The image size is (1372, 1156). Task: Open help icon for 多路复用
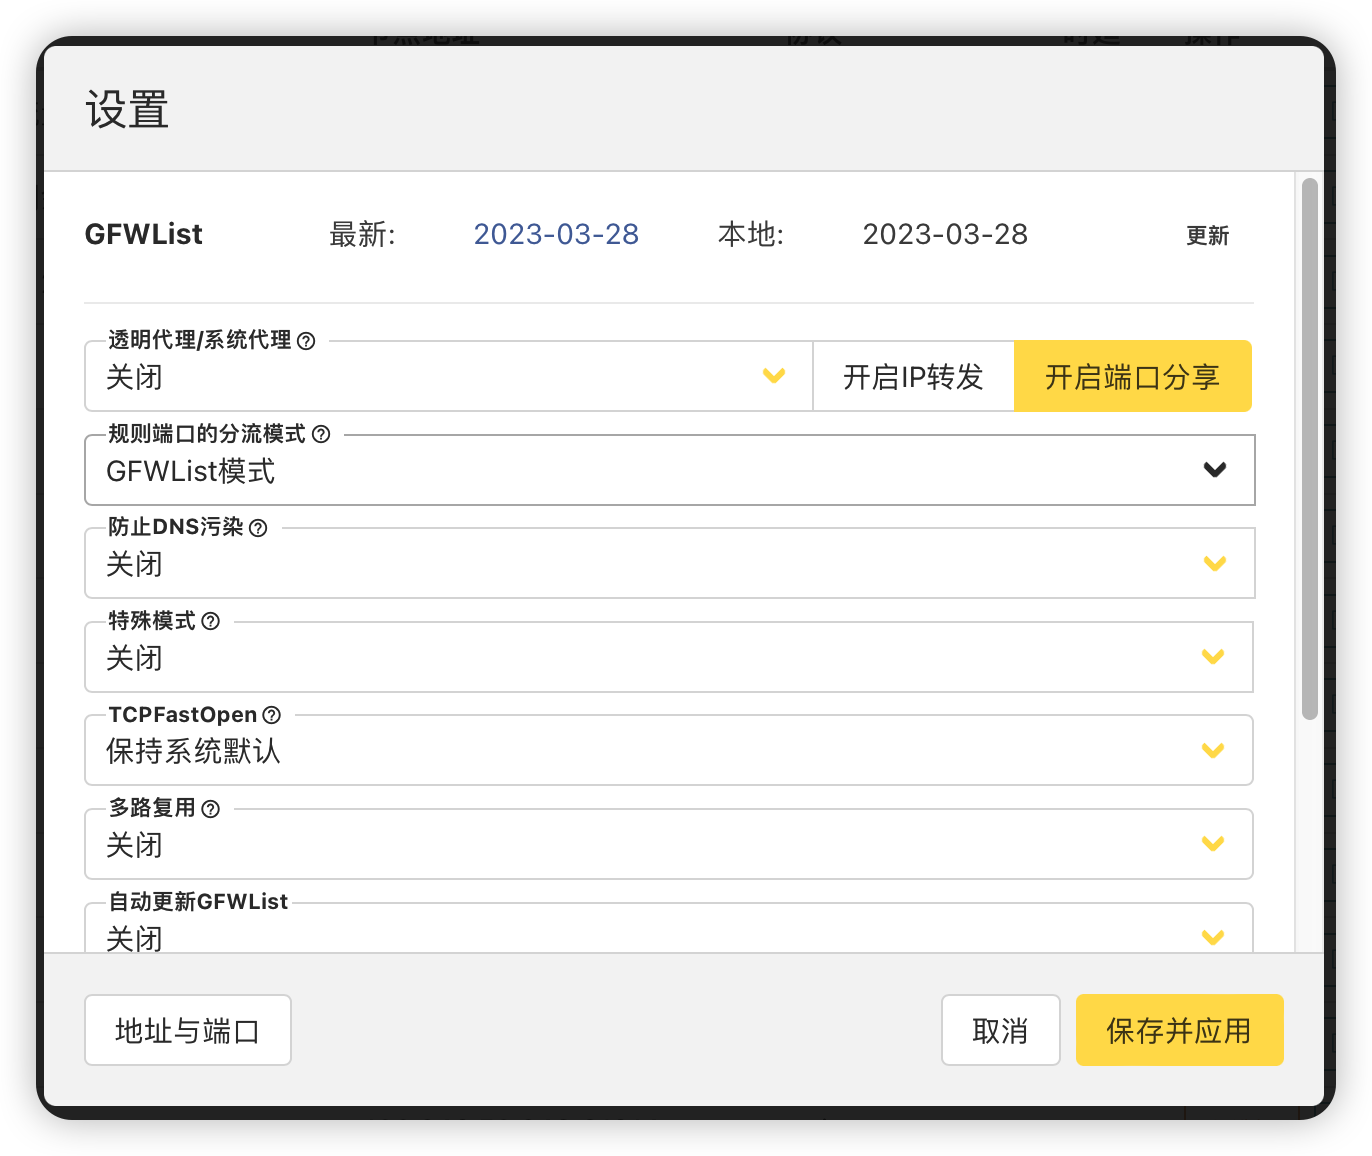click(210, 809)
